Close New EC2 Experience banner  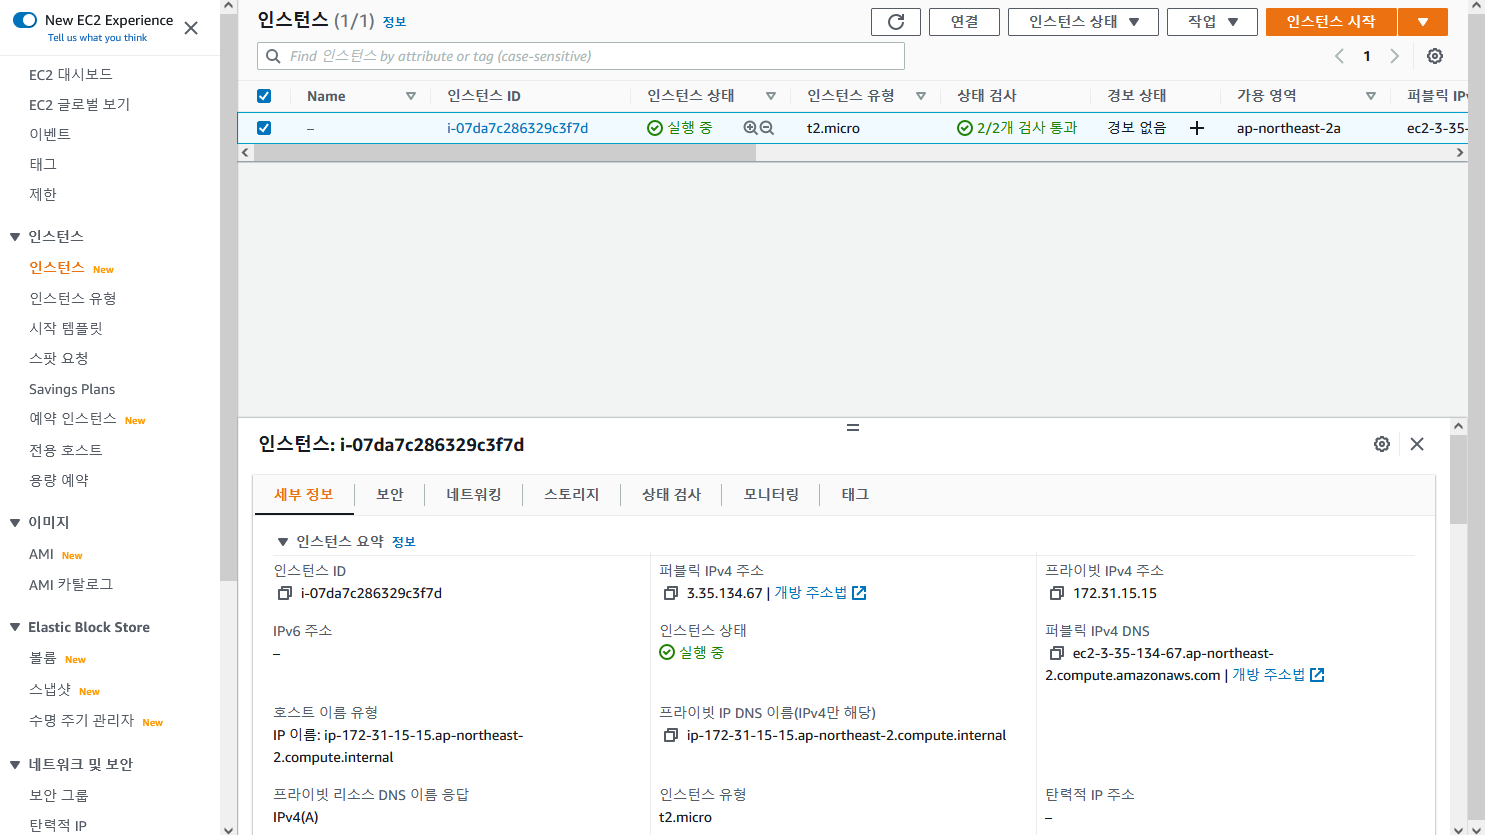(191, 28)
